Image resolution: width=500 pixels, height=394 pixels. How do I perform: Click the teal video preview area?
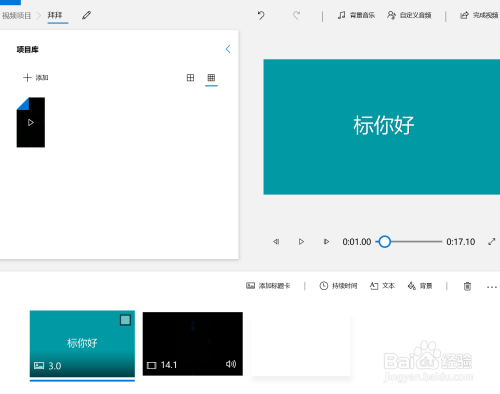point(382,127)
